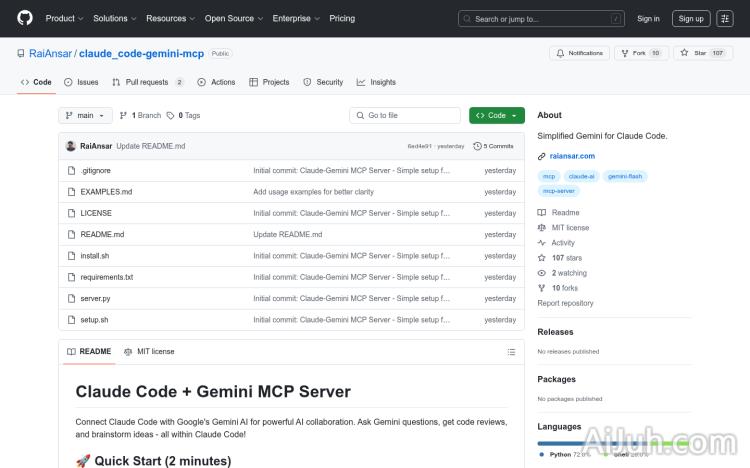Expand the green Code dropdown button
This screenshot has height=468, width=750.
click(x=496, y=116)
